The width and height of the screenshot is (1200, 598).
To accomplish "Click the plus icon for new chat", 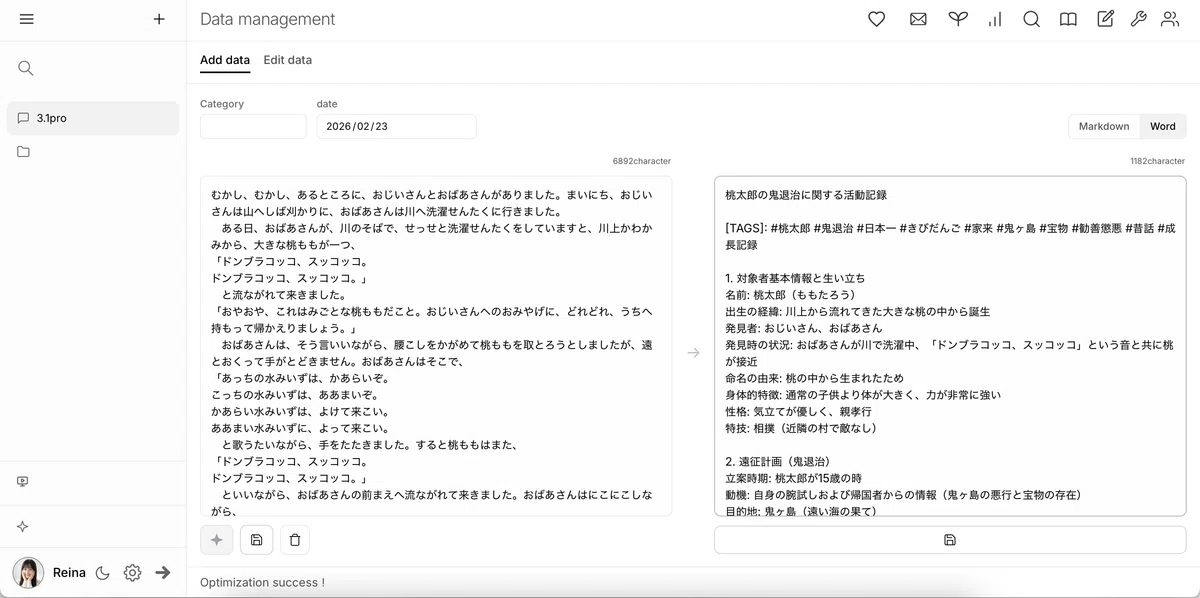I will point(159,19).
